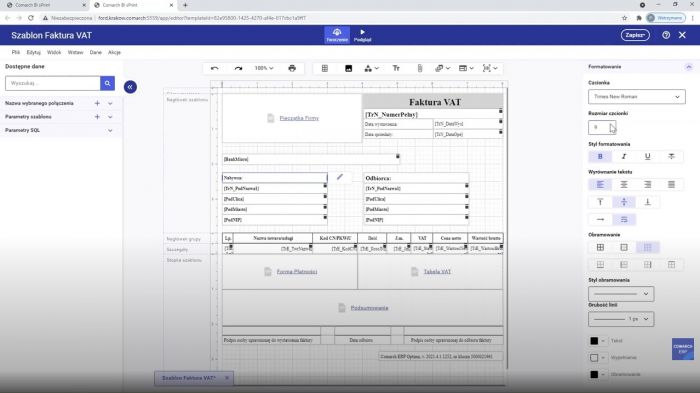Apply all borders option
The height and width of the screenshot is (393, 700).
tap(600, 247)
